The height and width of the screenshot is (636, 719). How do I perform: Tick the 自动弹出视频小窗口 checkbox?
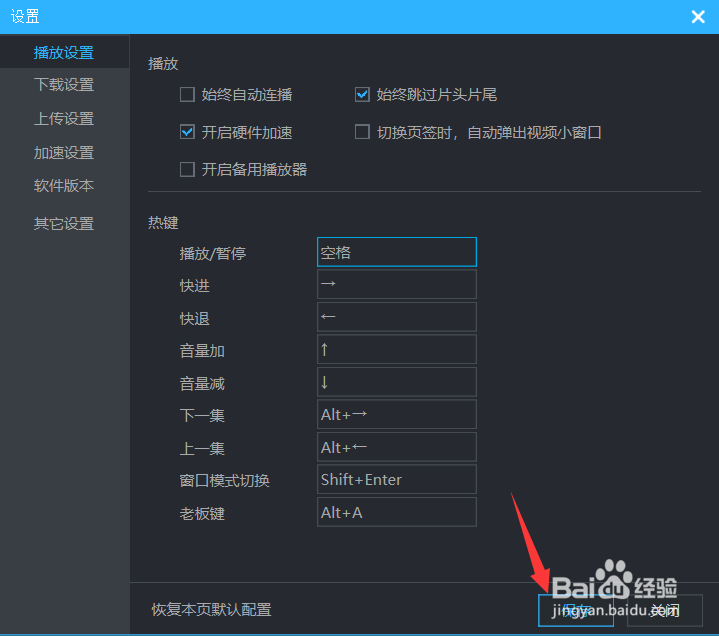(362, 132)
